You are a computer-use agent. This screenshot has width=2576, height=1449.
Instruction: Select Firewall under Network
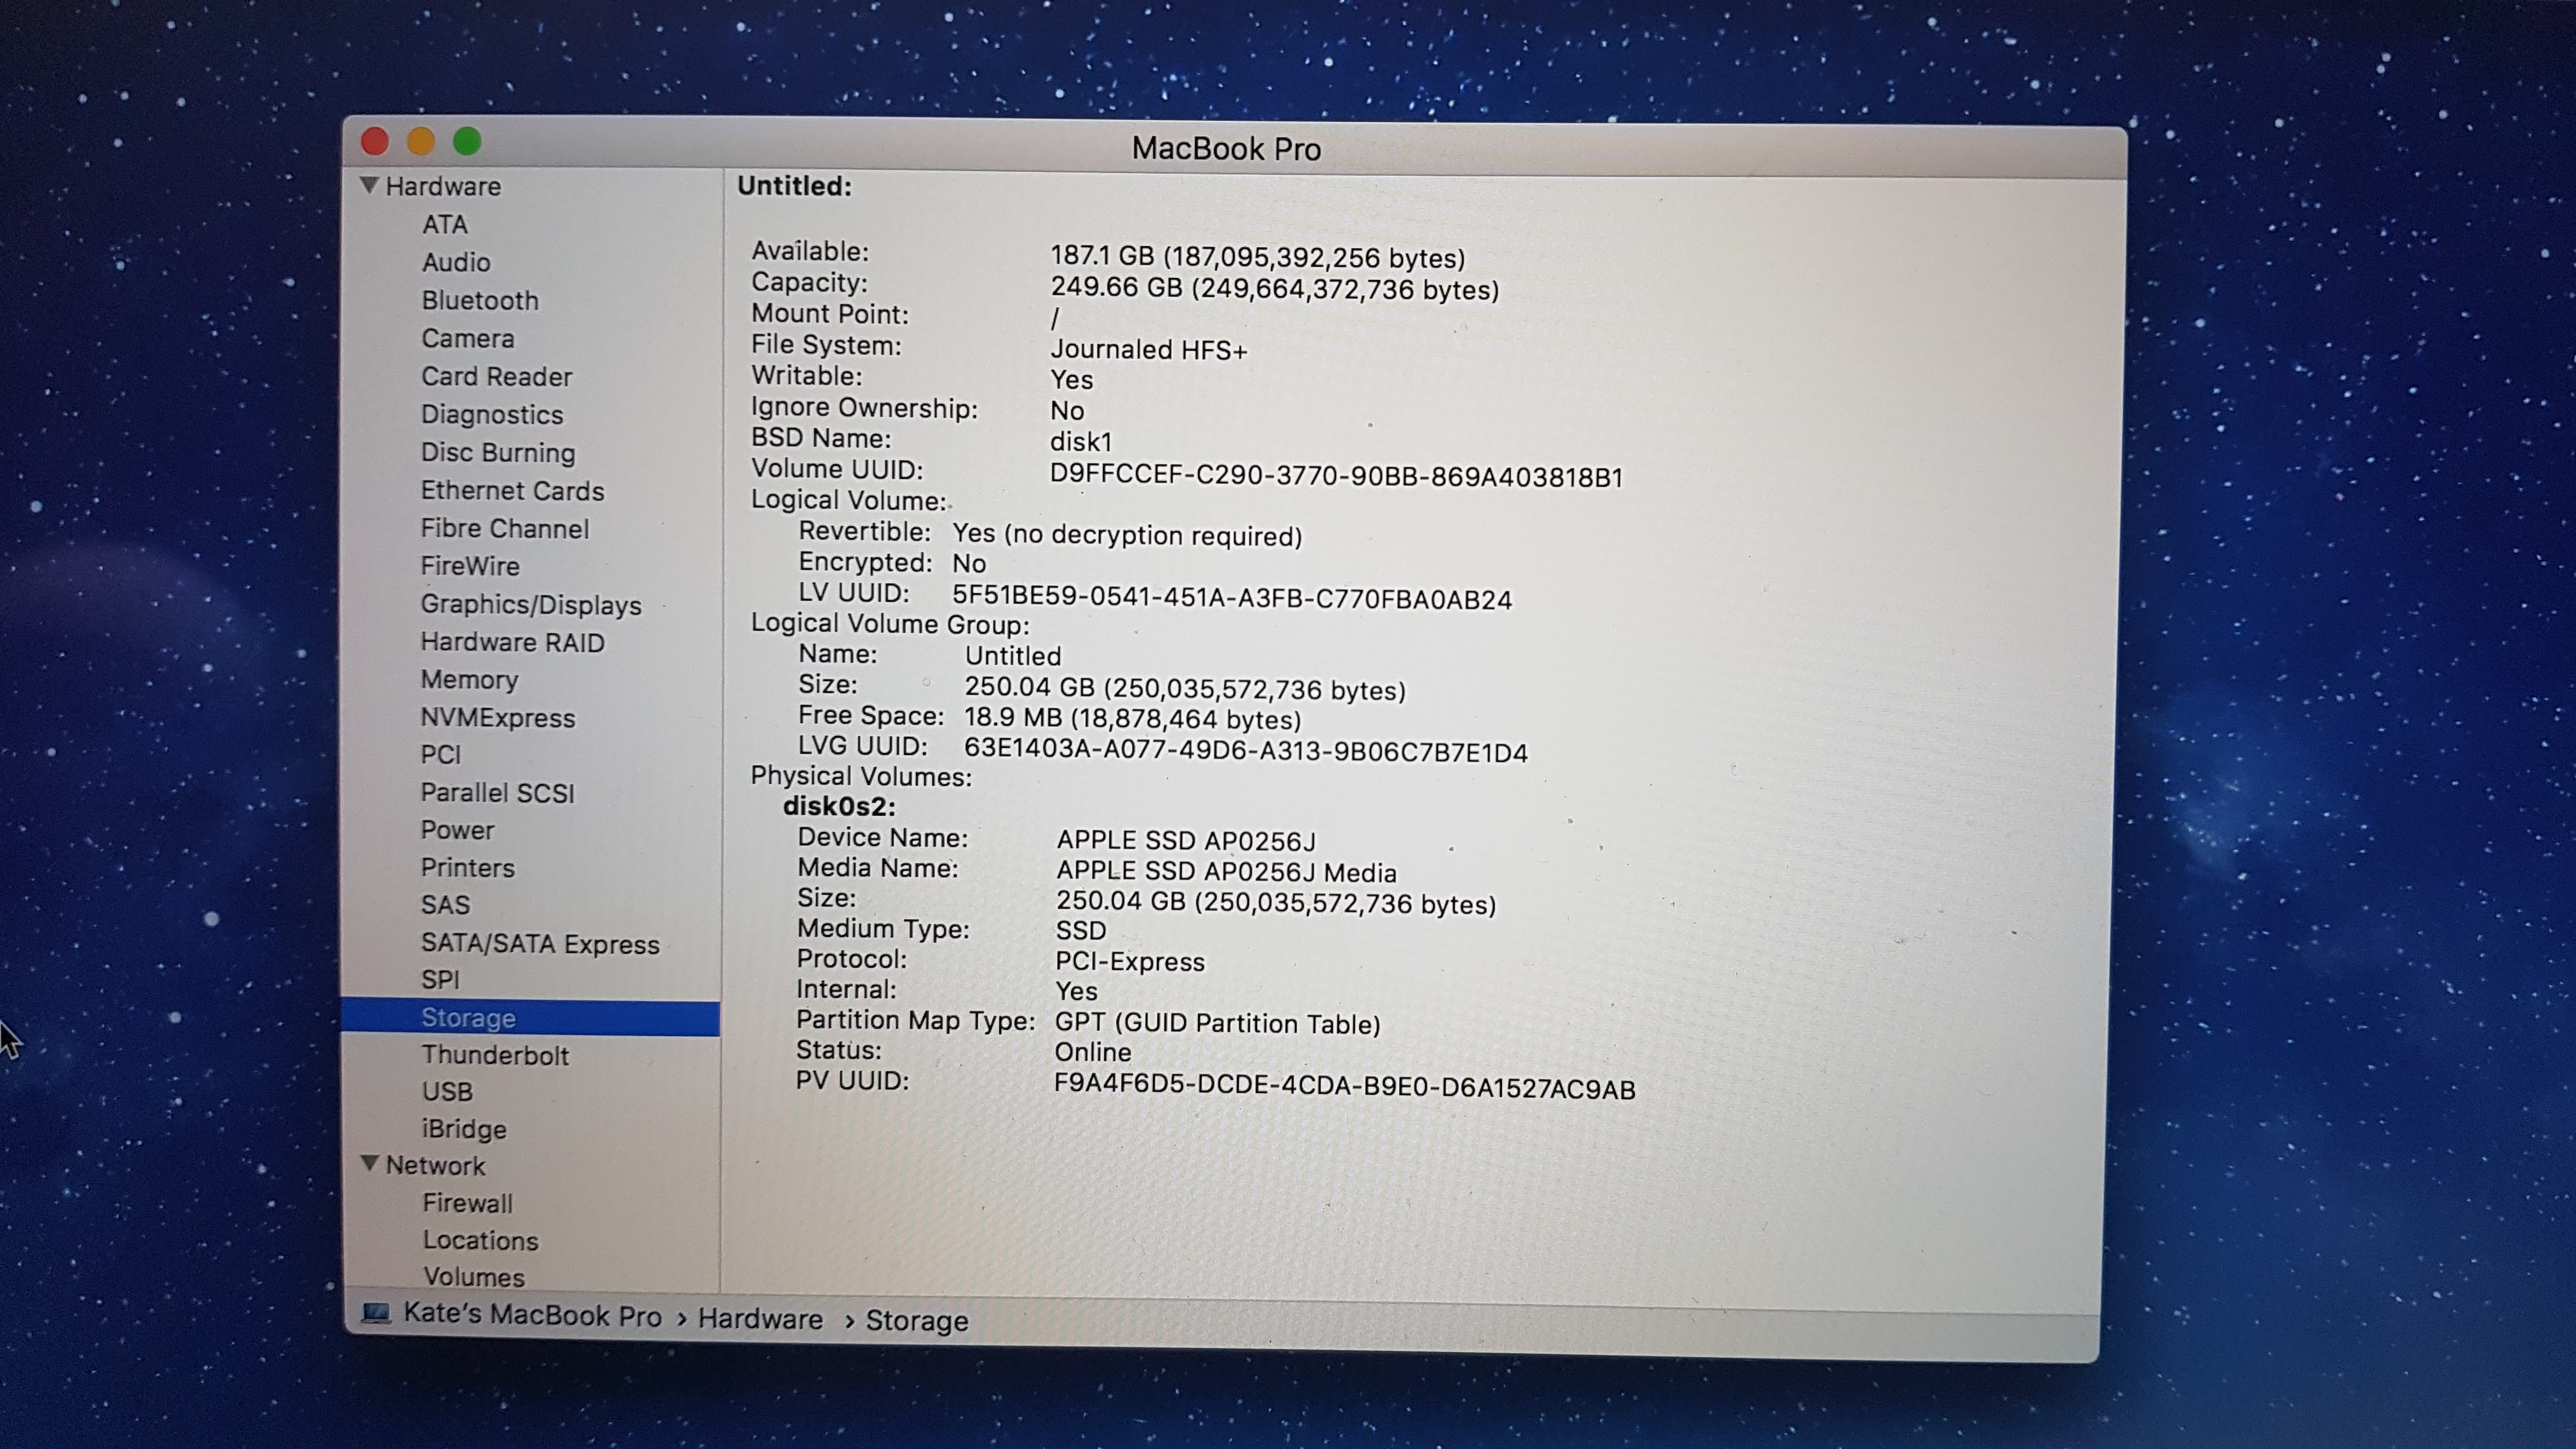click(x=467, y=1203)
